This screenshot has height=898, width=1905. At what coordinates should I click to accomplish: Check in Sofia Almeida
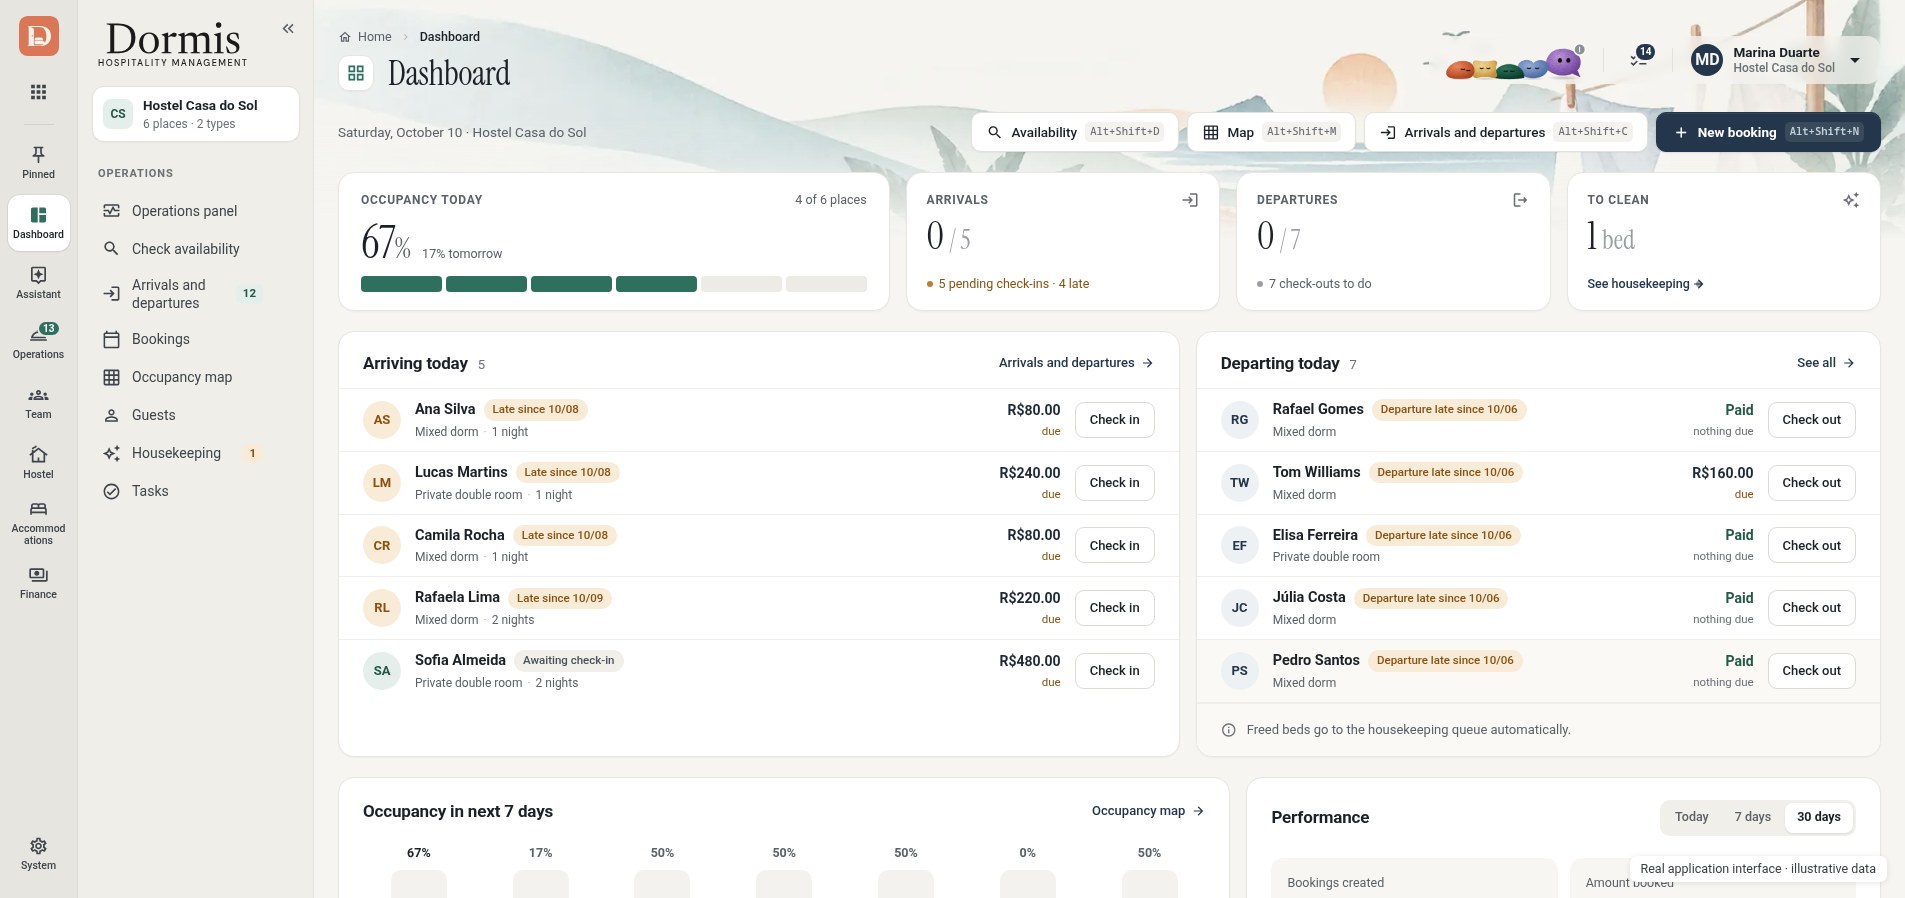(1114, 671)
